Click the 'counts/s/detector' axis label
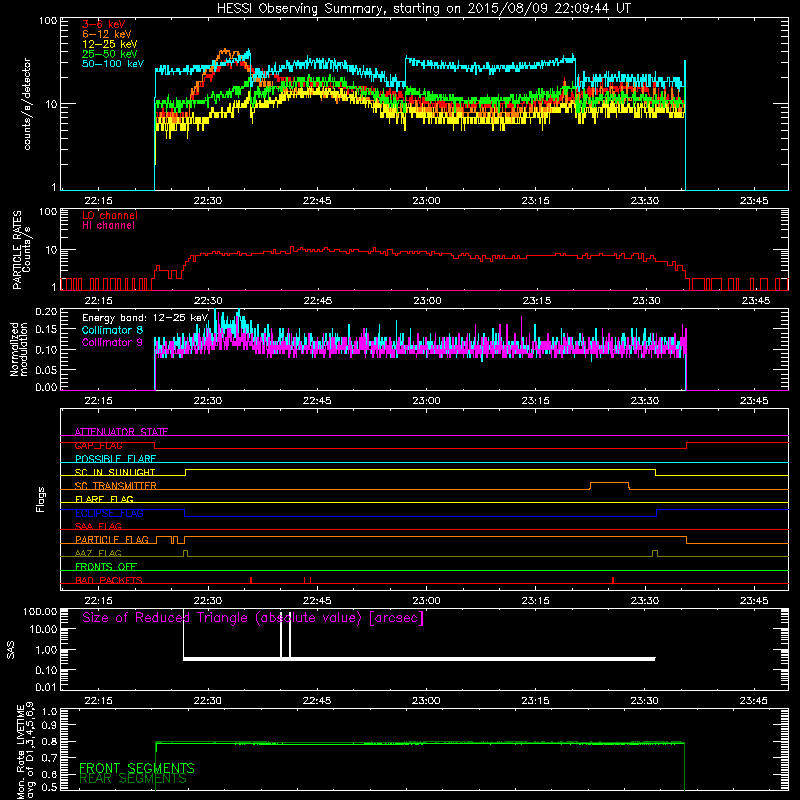This screenshot has height=800, width=800. (x=27, y=104)
